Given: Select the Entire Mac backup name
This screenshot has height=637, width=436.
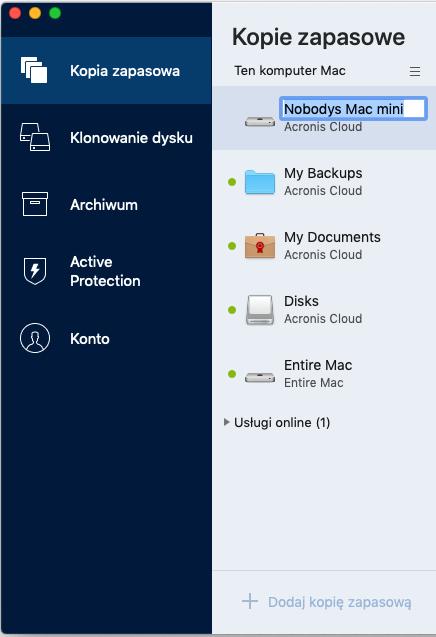Looking at the screenshot, I should 318,365.
